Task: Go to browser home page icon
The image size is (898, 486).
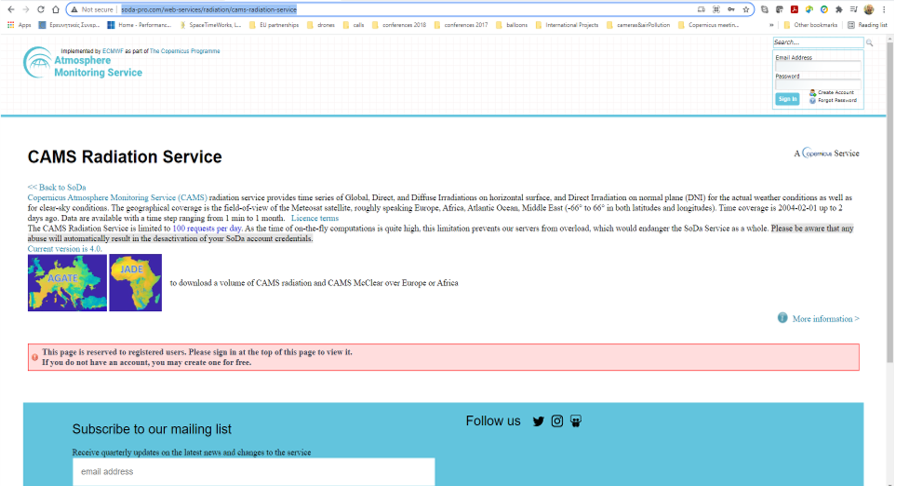Action: (x=56, y=9)
